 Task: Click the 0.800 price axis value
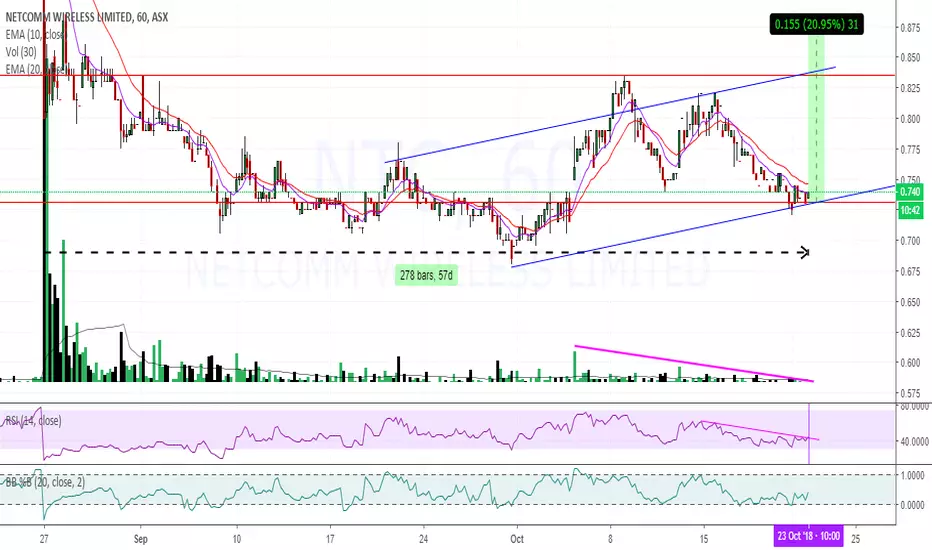[911, 119]
